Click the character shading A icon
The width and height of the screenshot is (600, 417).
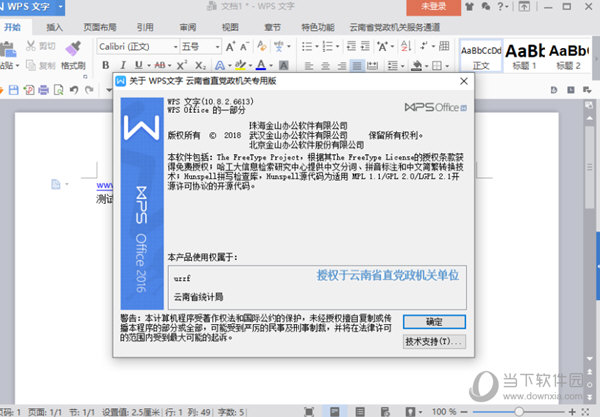pos(284,65)
